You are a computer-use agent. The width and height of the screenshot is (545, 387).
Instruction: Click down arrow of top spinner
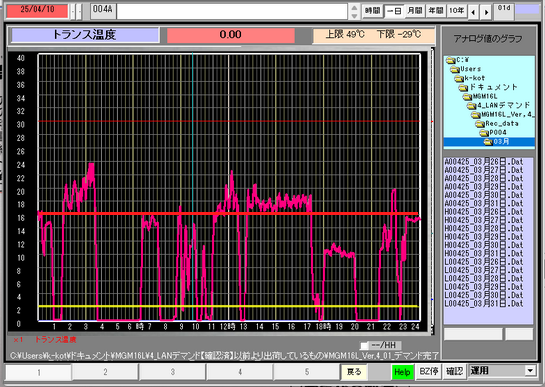(x=354, y=16)
